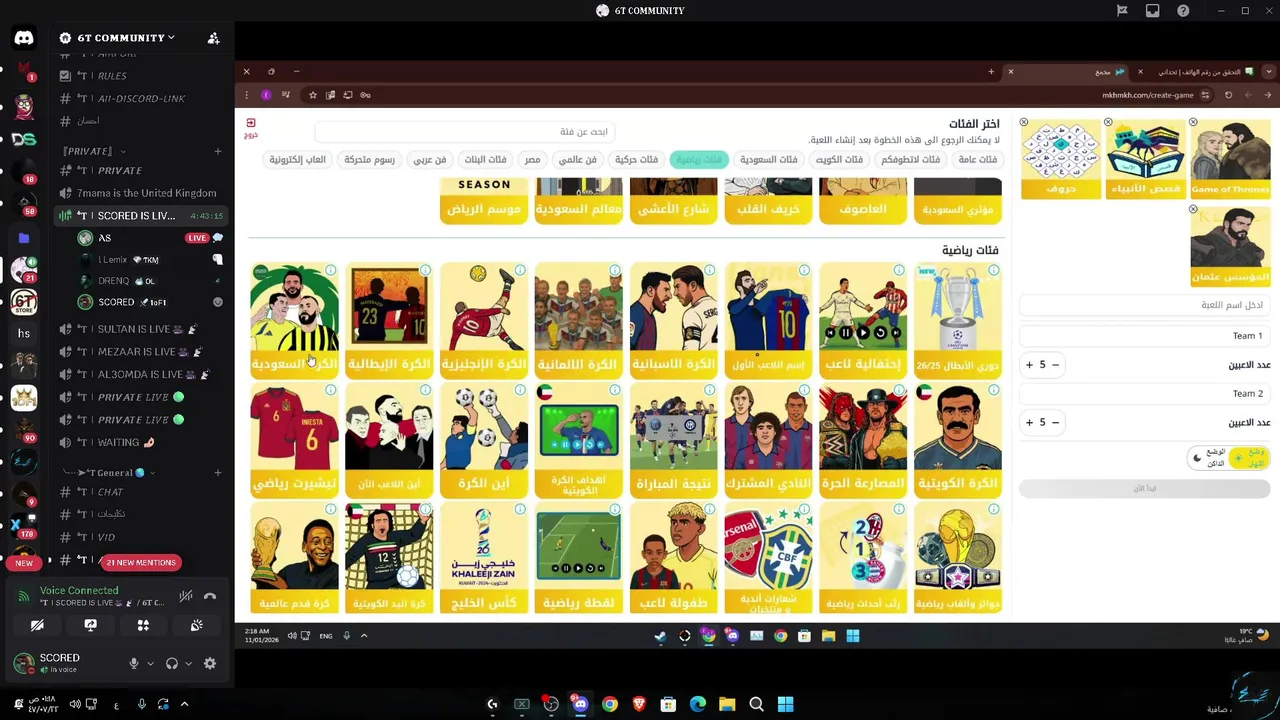Decrease Team 1 player count with minus

point(1055,365)
